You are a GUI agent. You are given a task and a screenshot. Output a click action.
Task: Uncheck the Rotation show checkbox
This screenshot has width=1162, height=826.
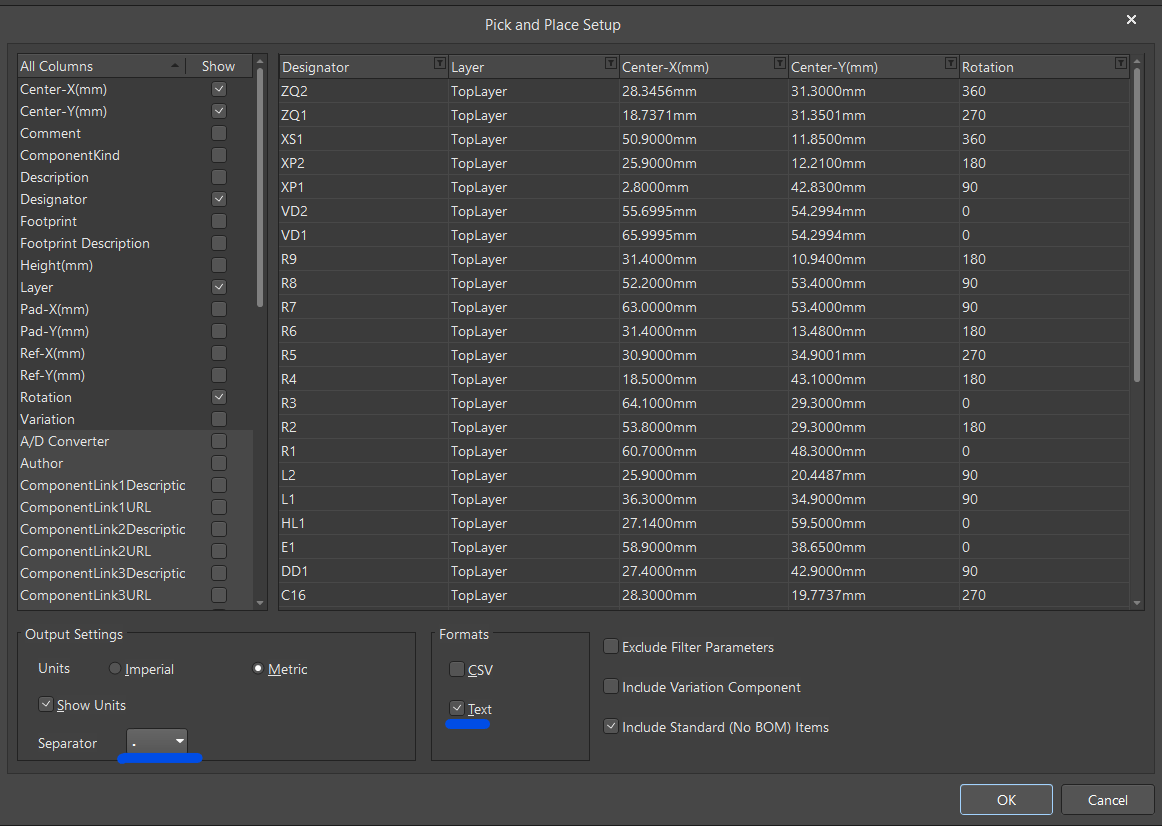click(219, 397)
